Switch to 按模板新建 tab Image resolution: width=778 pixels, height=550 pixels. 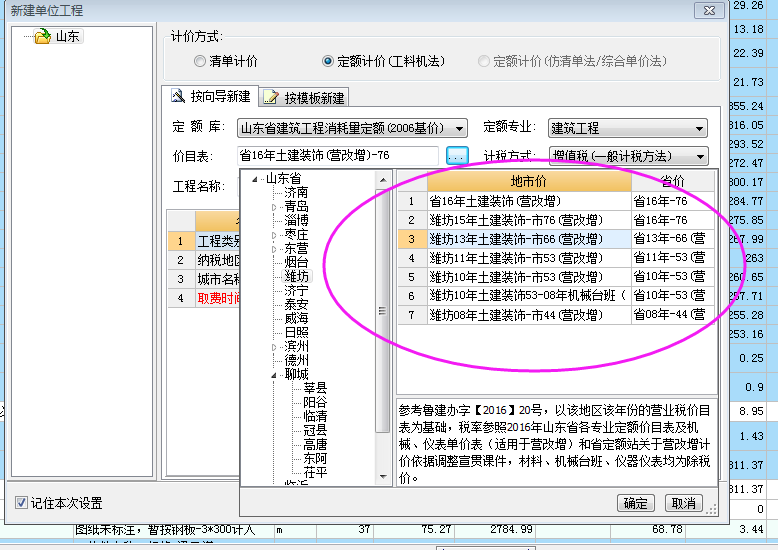click(x=304, y=98)
